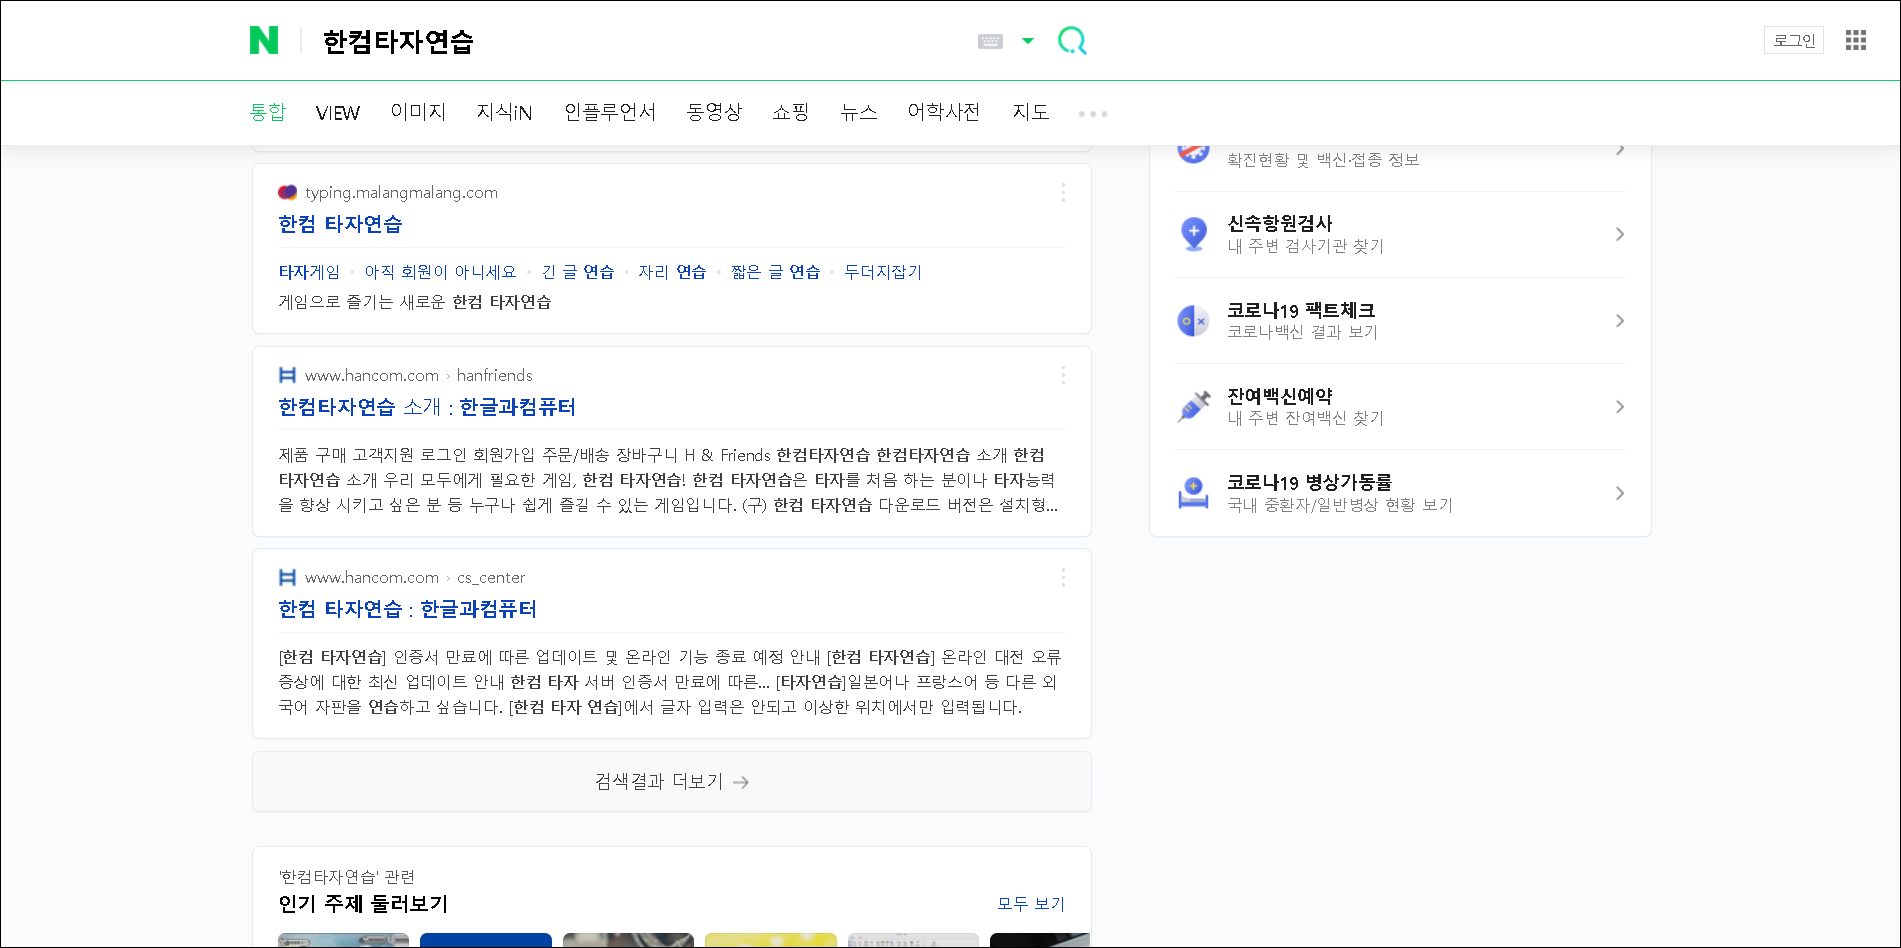This screenshot has width=1901, height=948.
Task: Open the blue second topic thumbnail
Action: click(x=486, y=940)
